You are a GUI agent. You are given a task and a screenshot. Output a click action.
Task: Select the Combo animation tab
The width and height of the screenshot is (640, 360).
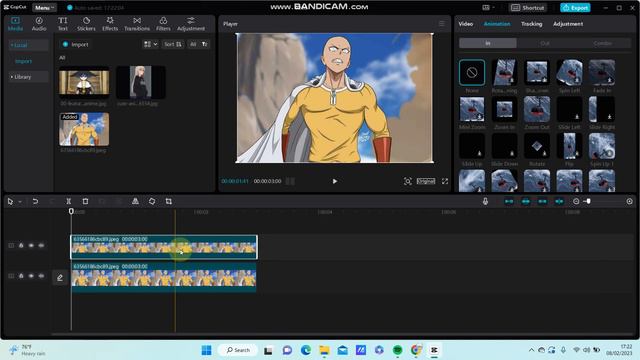click(x=602, y=43)
